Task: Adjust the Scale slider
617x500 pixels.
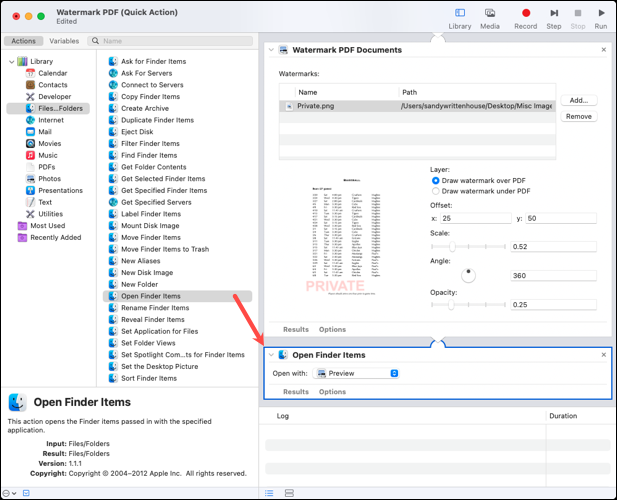Action: [x=452, y=247]
